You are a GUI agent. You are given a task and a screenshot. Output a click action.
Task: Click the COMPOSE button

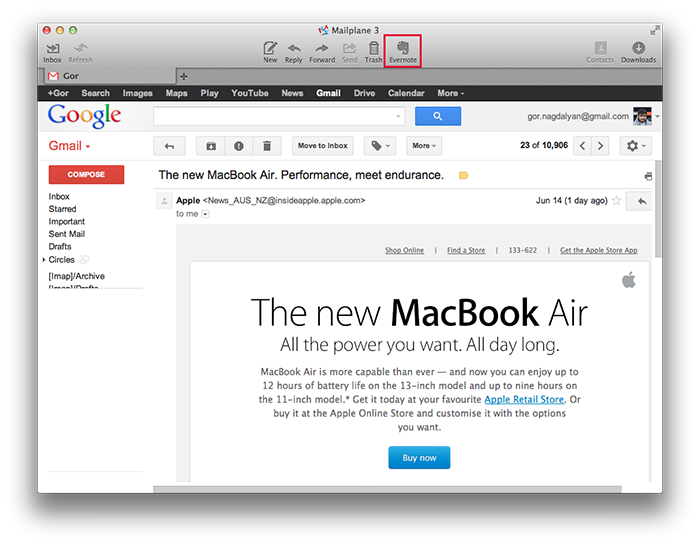(86, 175)
